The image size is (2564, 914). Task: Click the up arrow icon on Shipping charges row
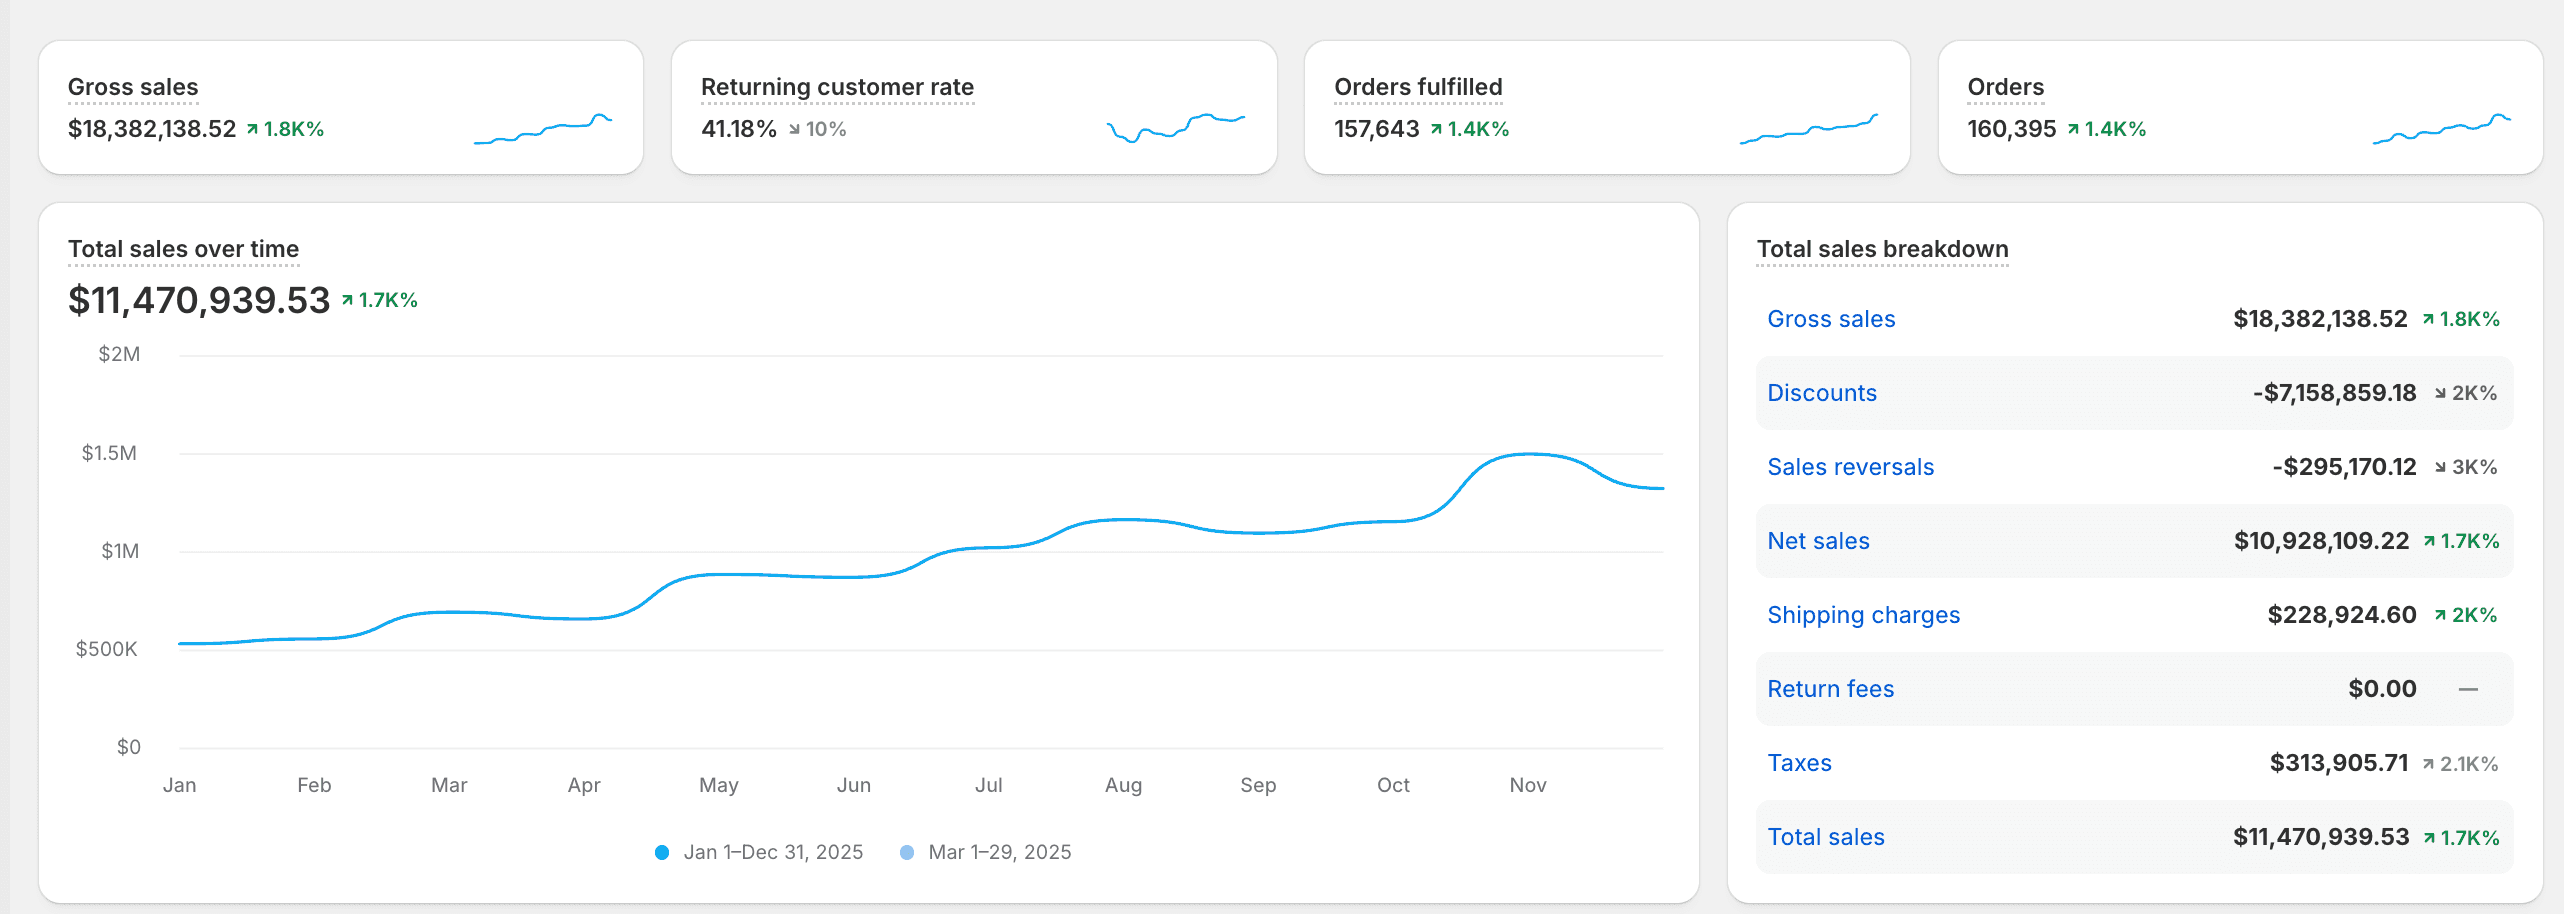click(x=2441, y=615)
